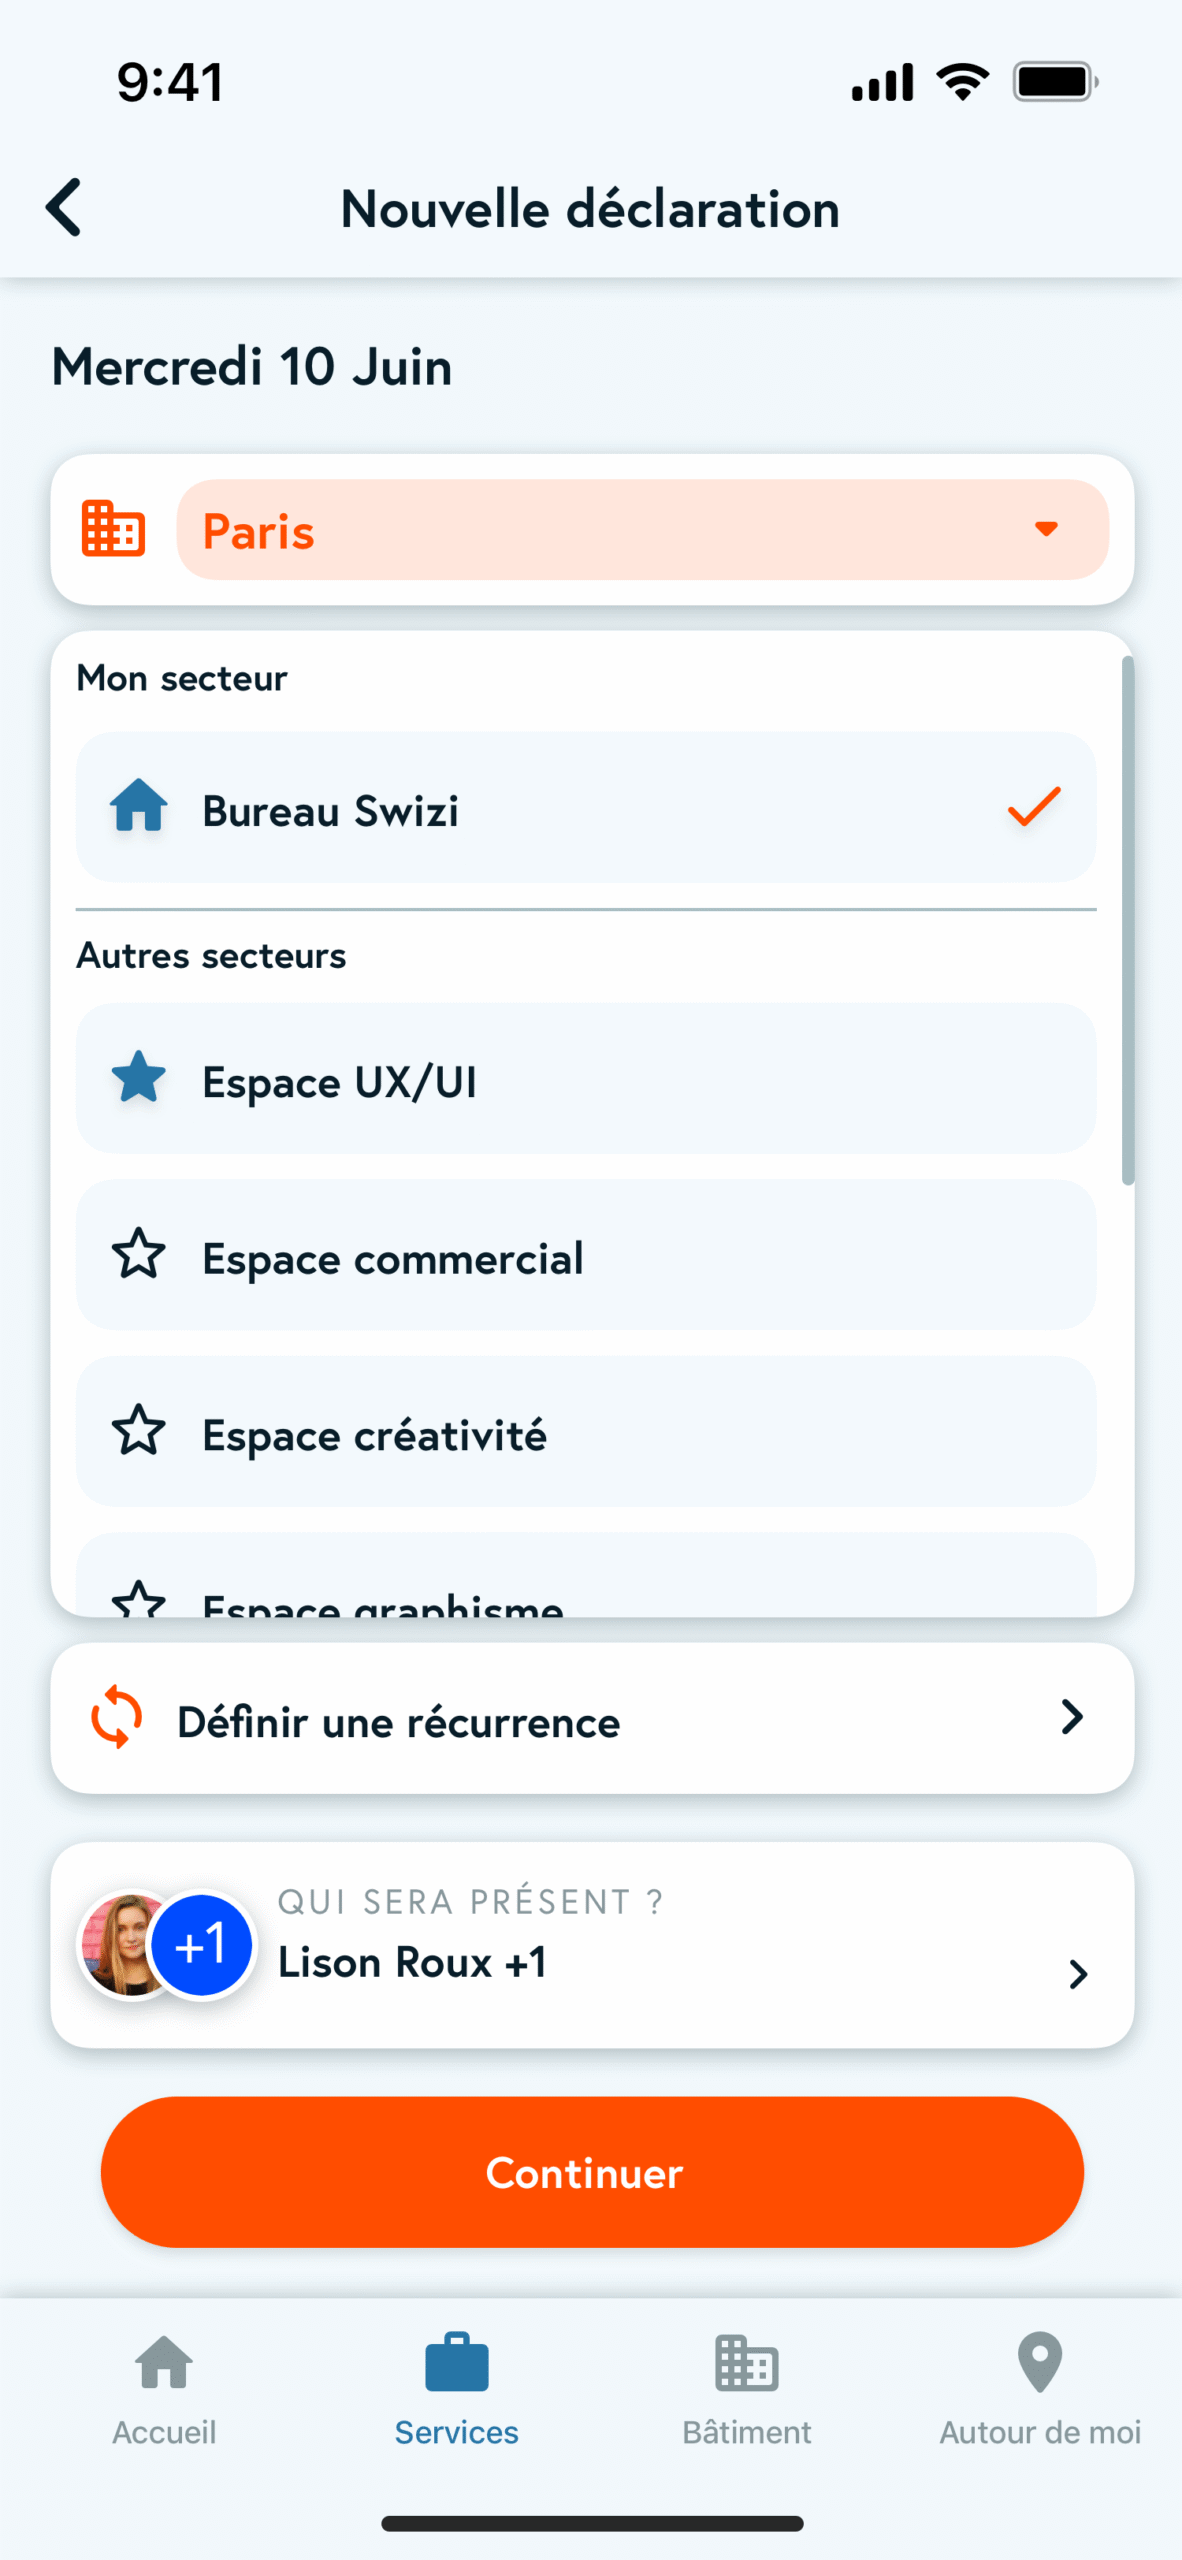Open the Accueil home tab icon

164,2362
